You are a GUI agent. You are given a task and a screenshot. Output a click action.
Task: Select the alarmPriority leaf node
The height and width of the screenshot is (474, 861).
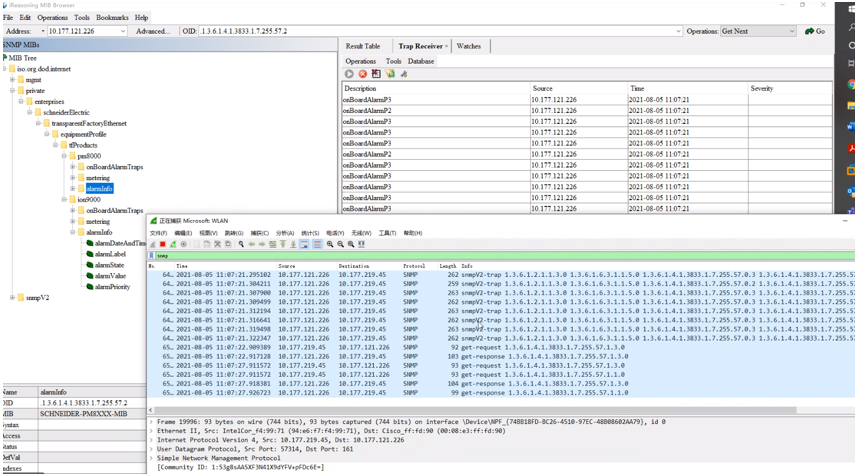(x=112, y=287)
